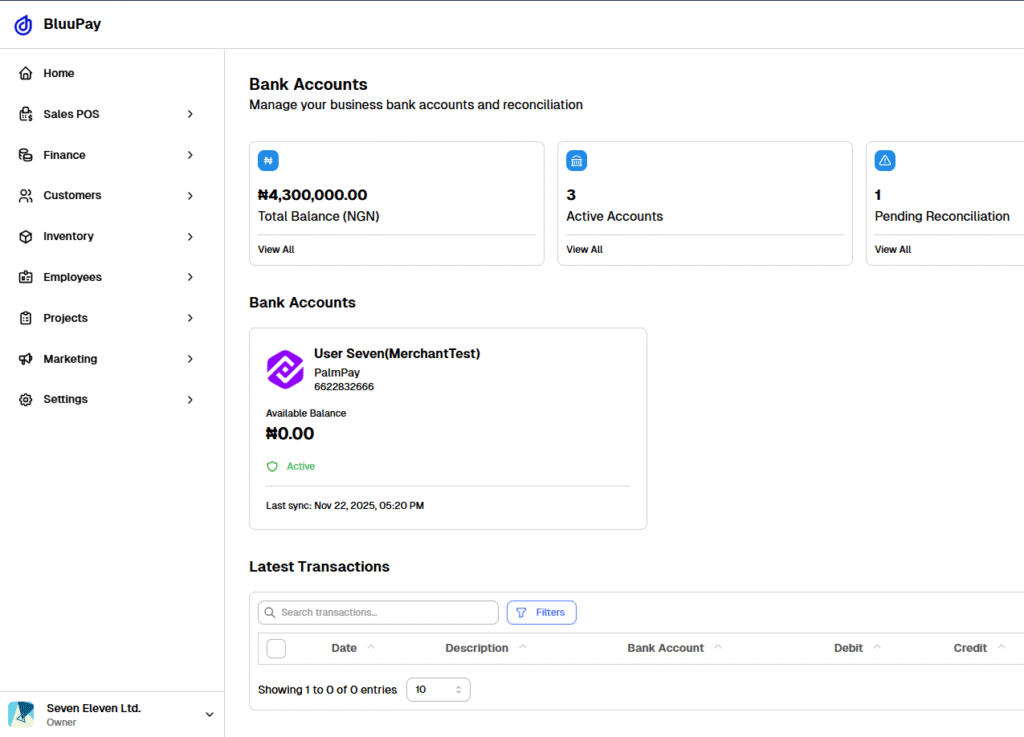Select Marketing in the sidebar
This screenshot has height=737, width=1024.
(70, 359)
